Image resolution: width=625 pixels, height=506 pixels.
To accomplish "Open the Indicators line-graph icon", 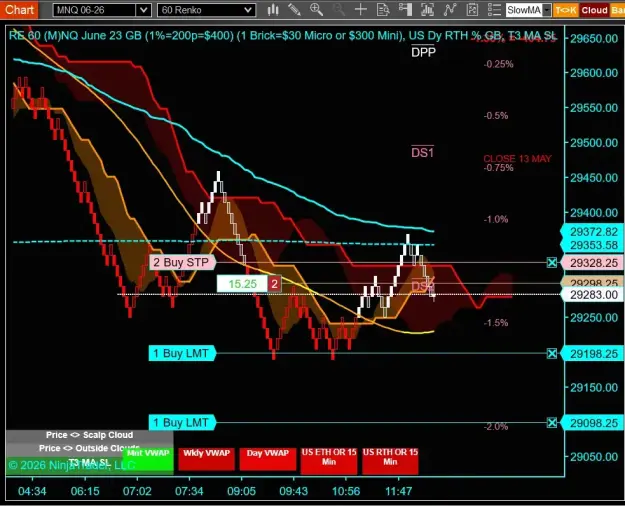I will pos(450,10).
